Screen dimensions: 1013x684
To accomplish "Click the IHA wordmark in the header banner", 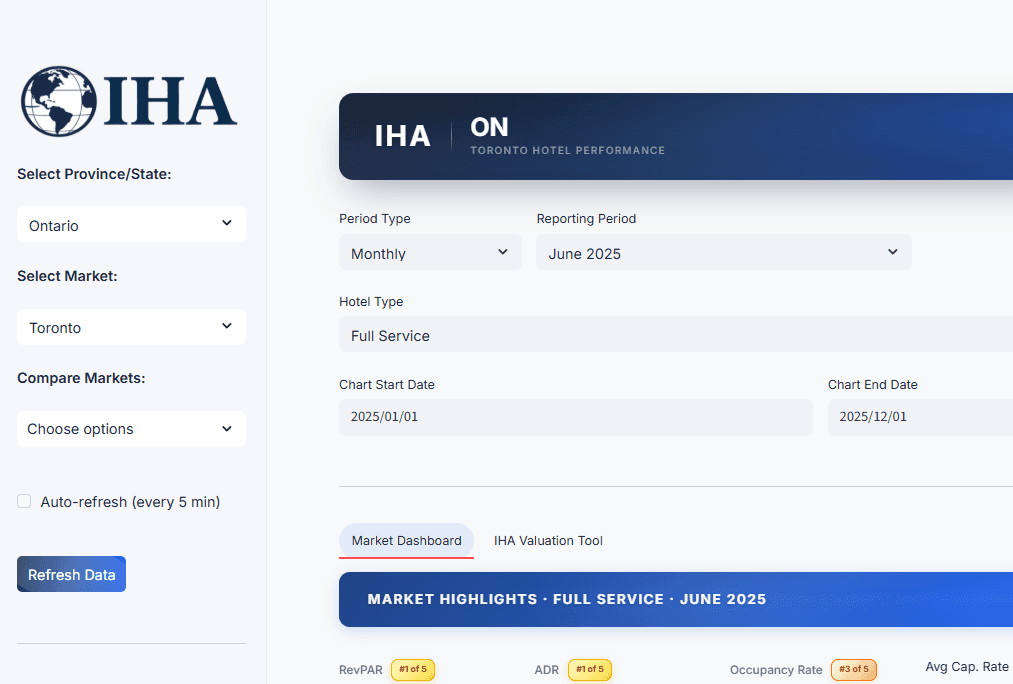I will (402, 136).
